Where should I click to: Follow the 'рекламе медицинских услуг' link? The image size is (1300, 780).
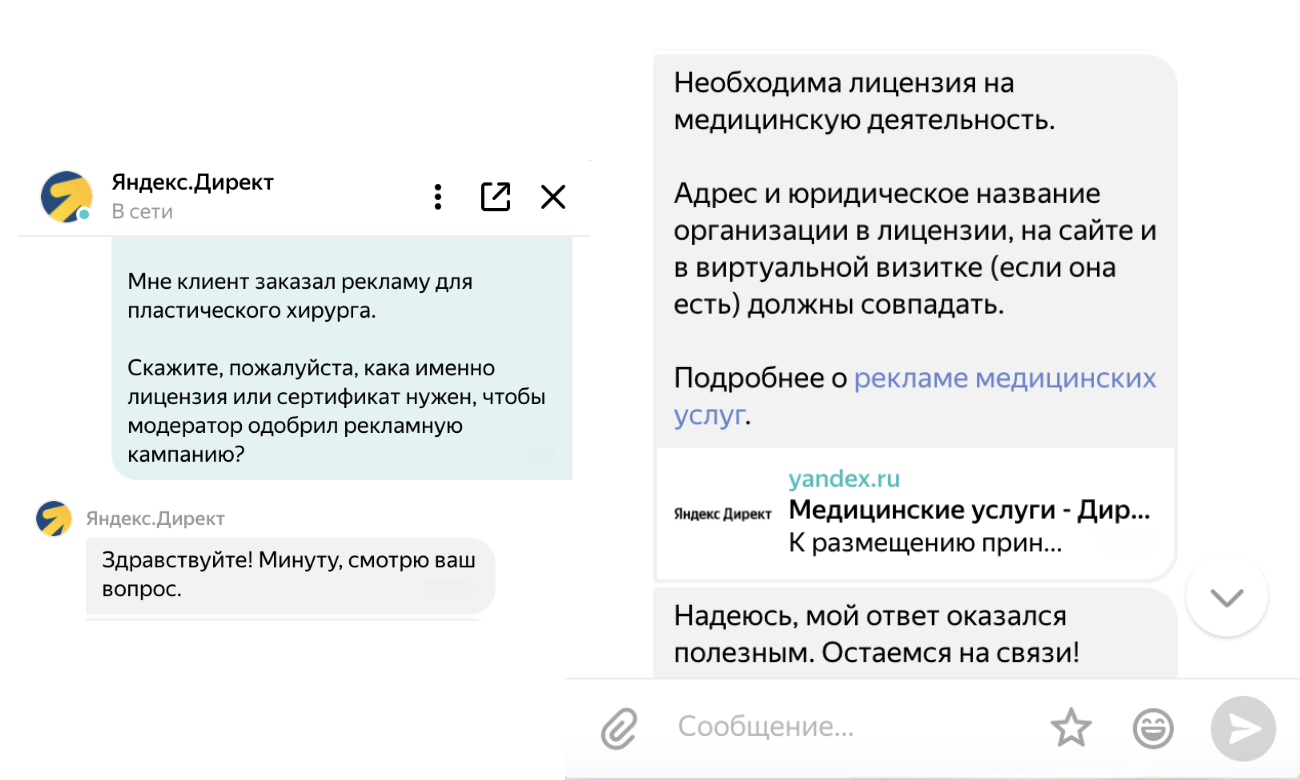pos(1004,379)
